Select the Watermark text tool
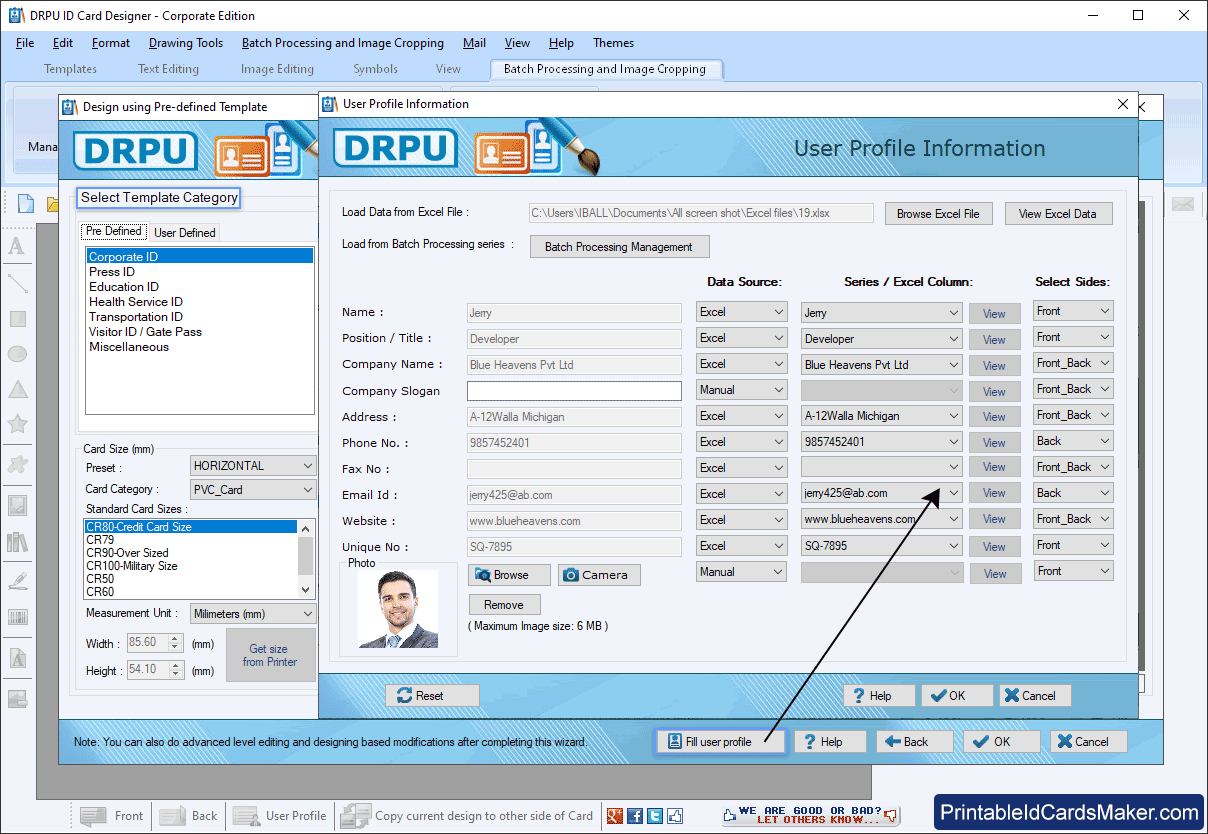1208x834 pixels. (17, 658)
